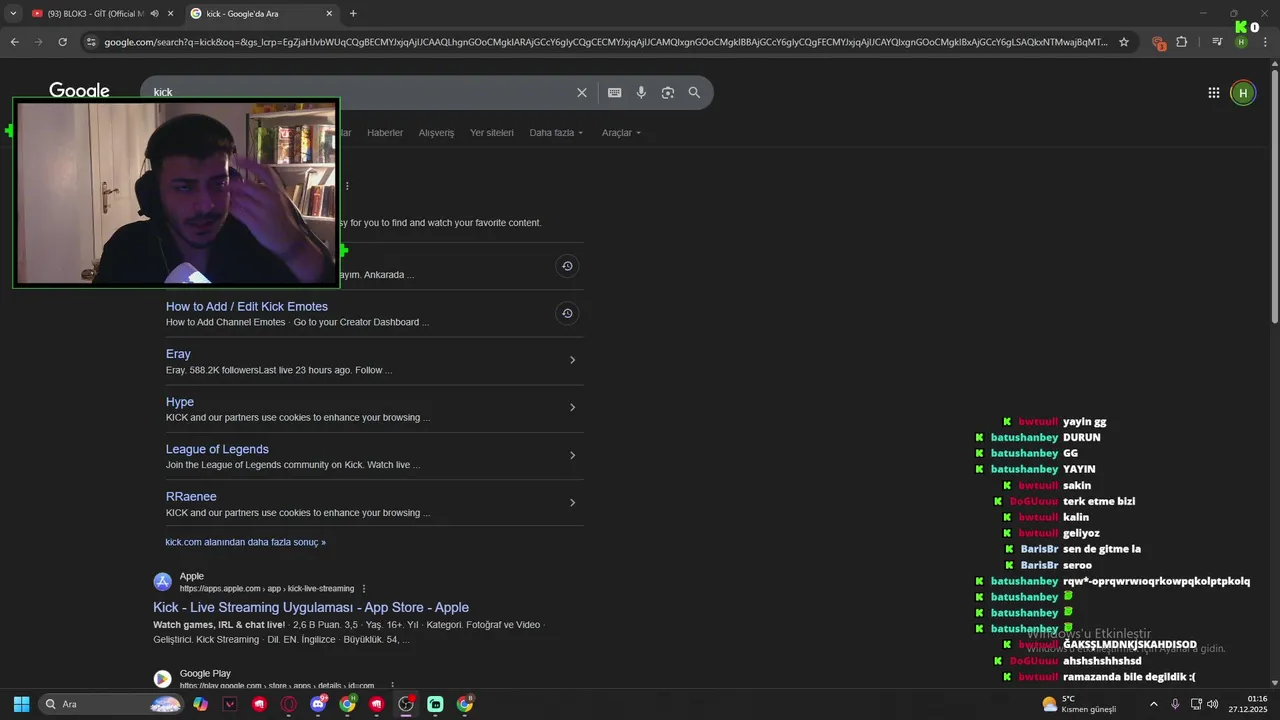Reload the current page
Viewport: 1280px width, 720px height.
click(x=63, y=42)
